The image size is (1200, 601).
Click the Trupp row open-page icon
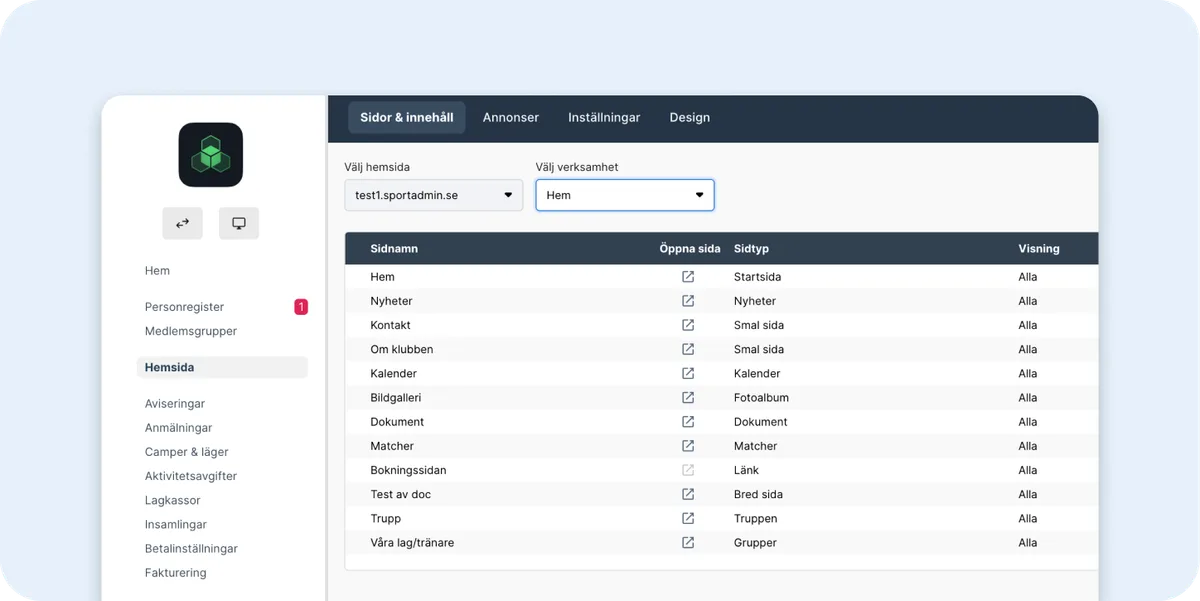[688, 518]
